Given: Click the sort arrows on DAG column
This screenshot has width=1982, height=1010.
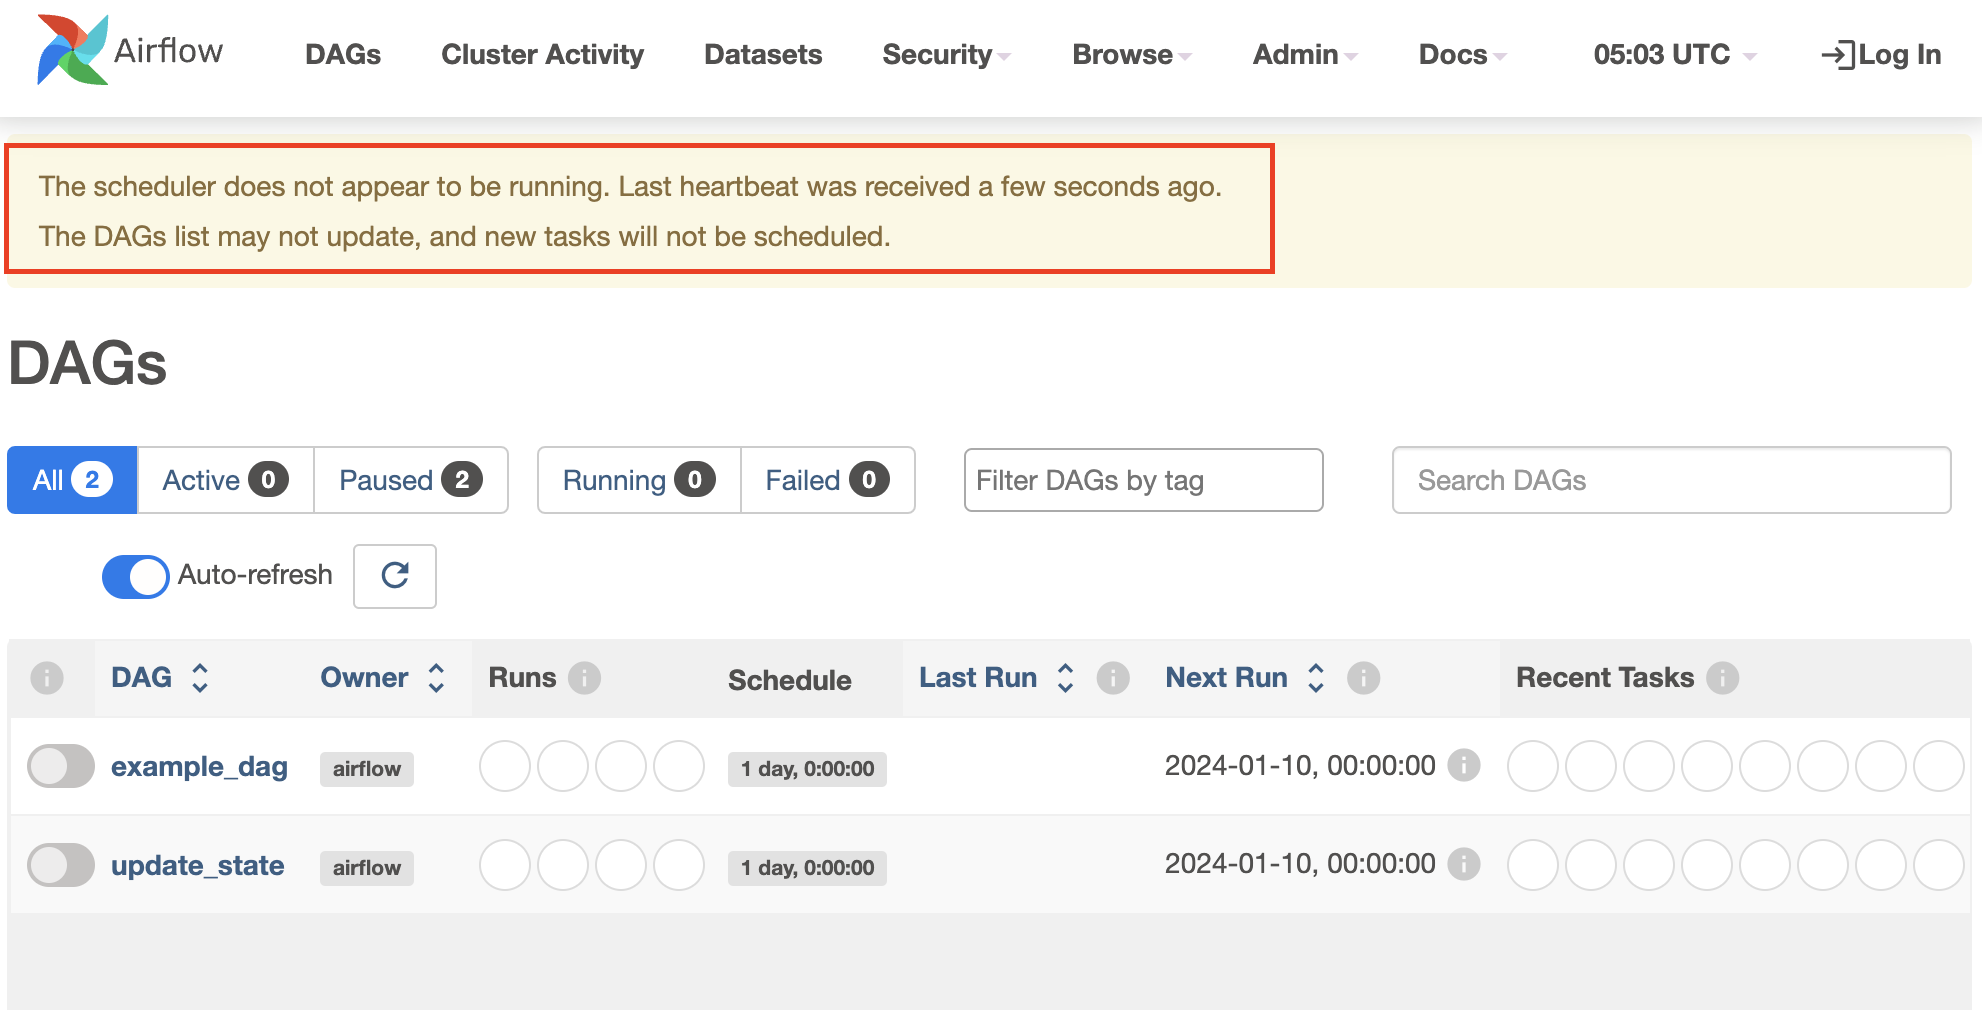Looking at the screenshot, I should (200, 678).
